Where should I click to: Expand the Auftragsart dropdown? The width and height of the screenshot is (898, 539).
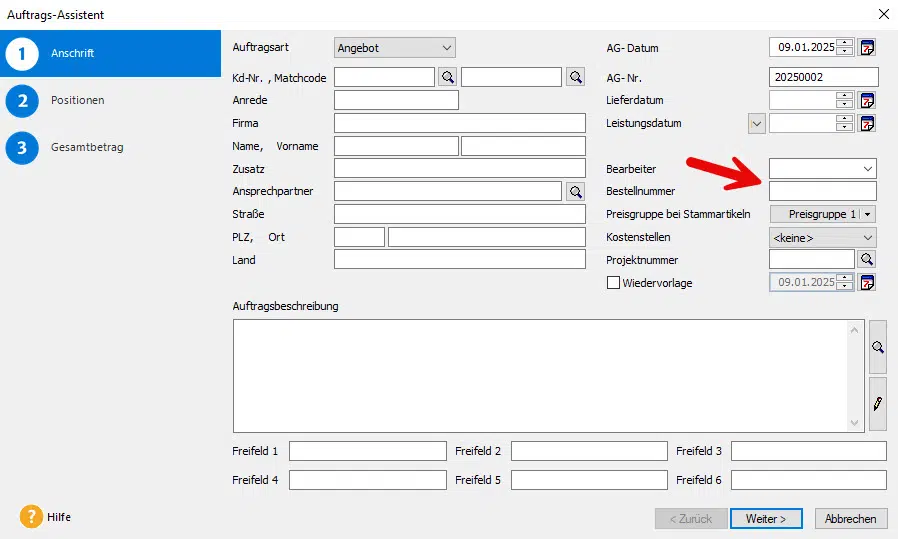pyautogui.click(x=446, y=48)
